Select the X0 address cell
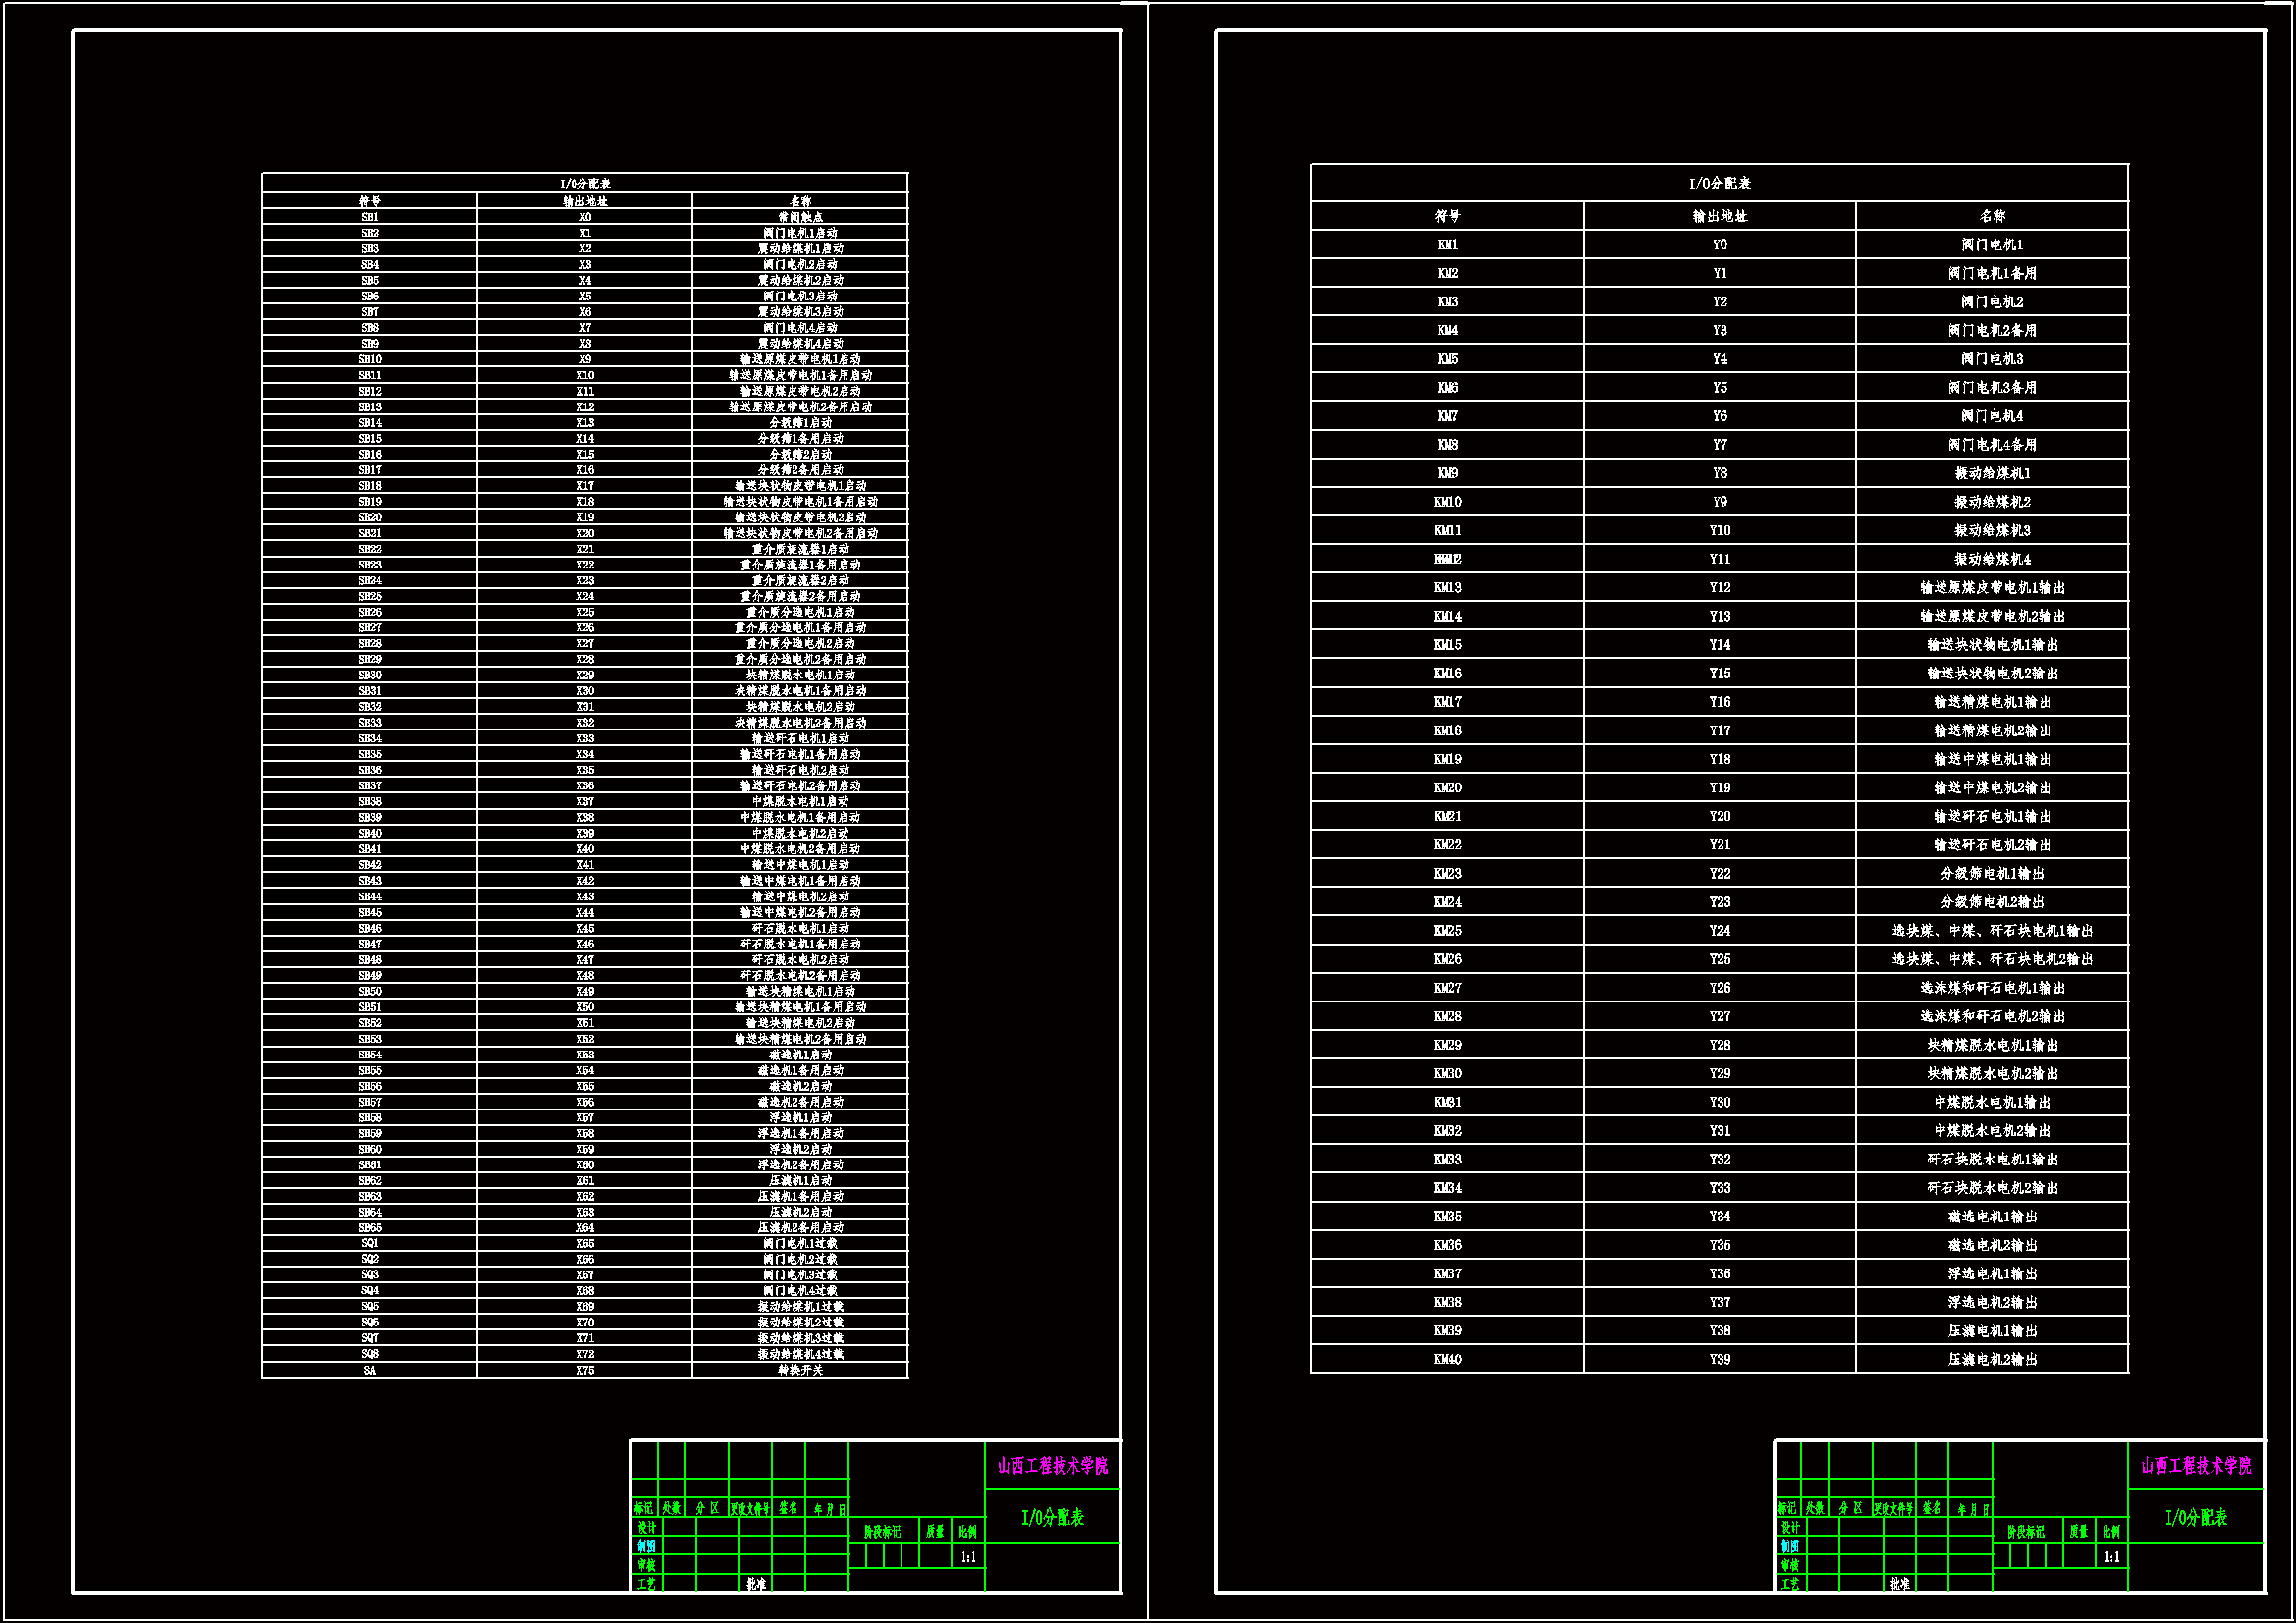The height and width of the screenshot is (1623, 2296). 585,217
